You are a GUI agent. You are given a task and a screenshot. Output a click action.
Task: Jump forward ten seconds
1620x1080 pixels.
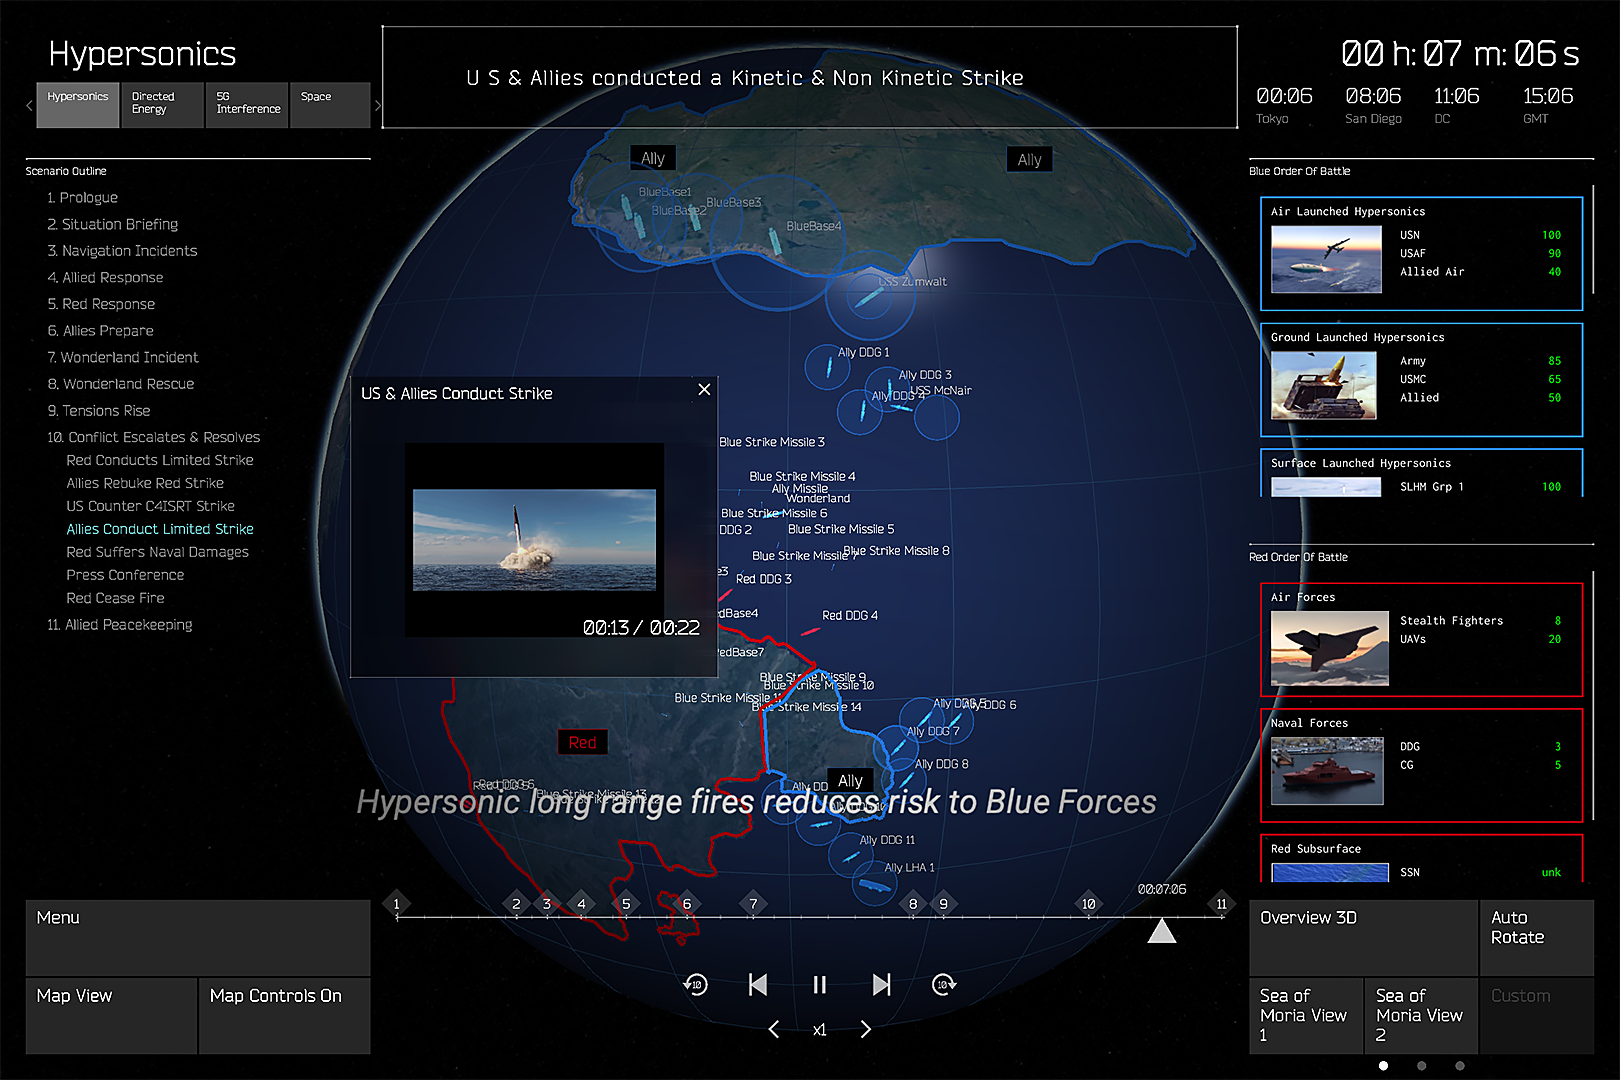pos(944,985)
